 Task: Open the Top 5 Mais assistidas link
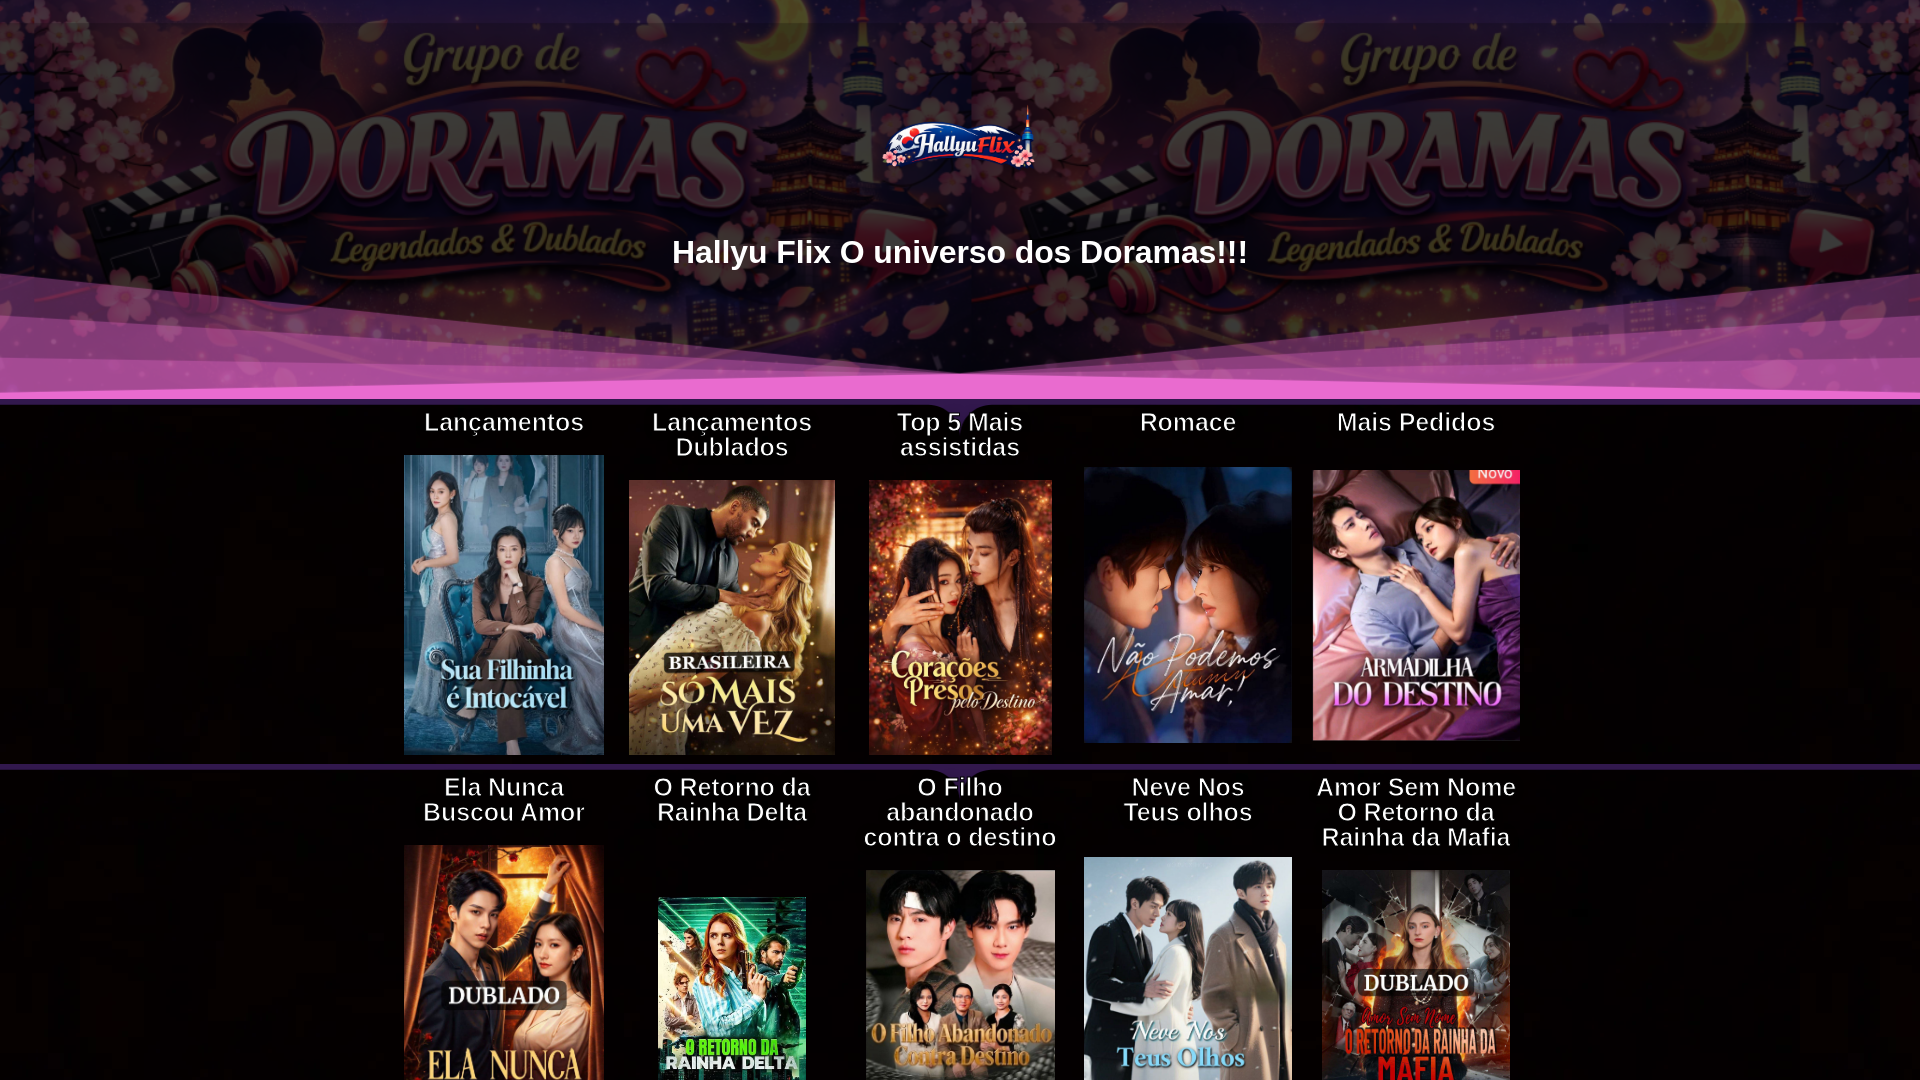[960, 434]
